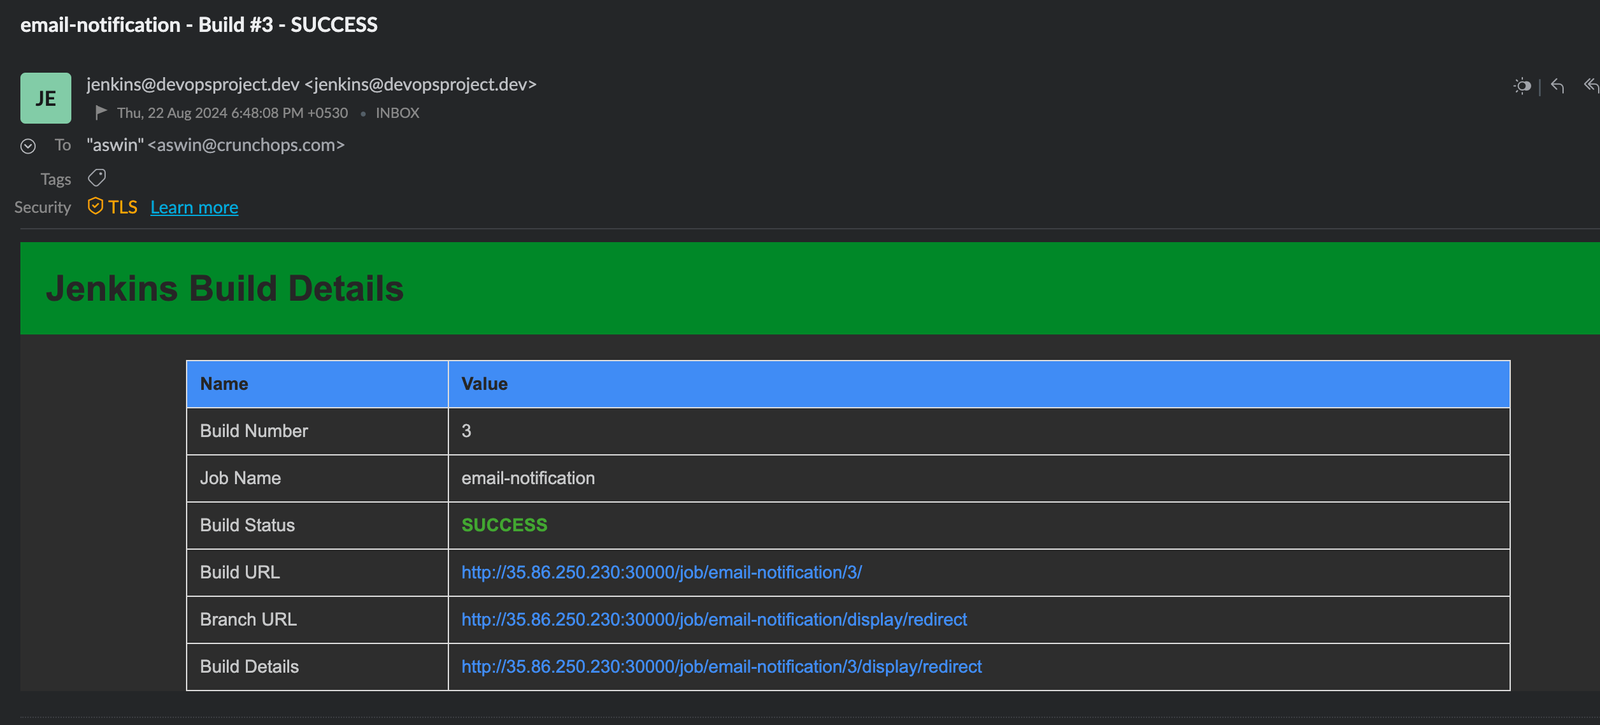Click the Build Status row label

click(x=247, y=525)
